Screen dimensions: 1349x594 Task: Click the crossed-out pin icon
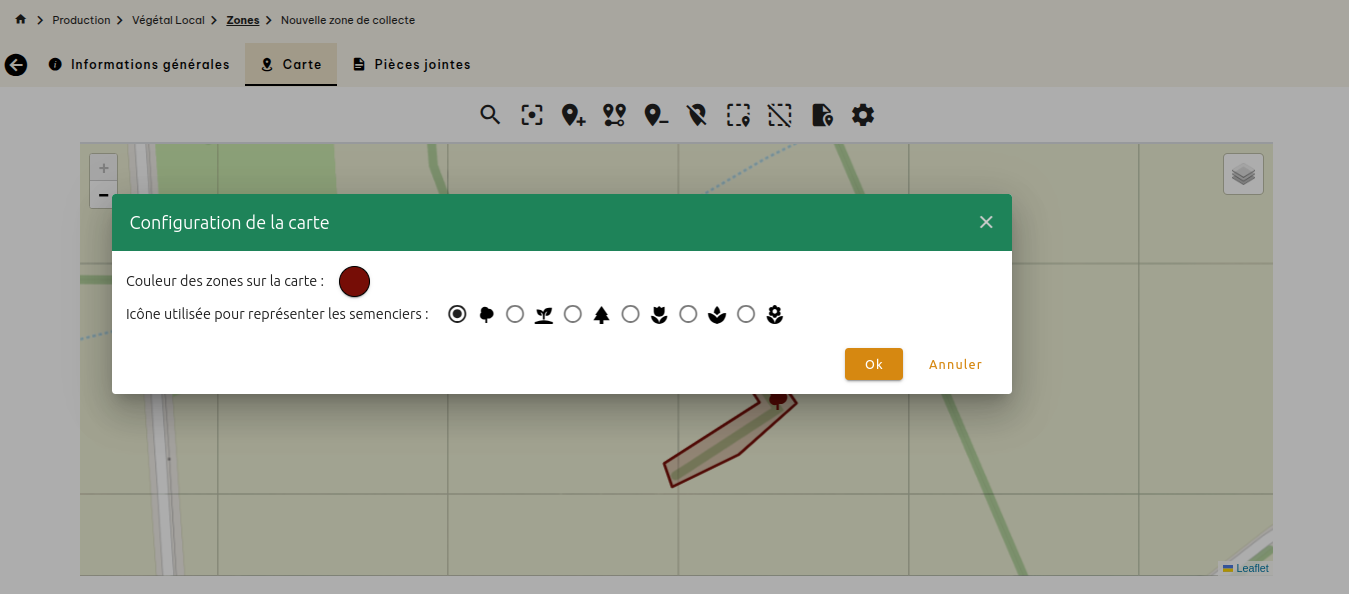pyautogui.click(x=697, y=115)
